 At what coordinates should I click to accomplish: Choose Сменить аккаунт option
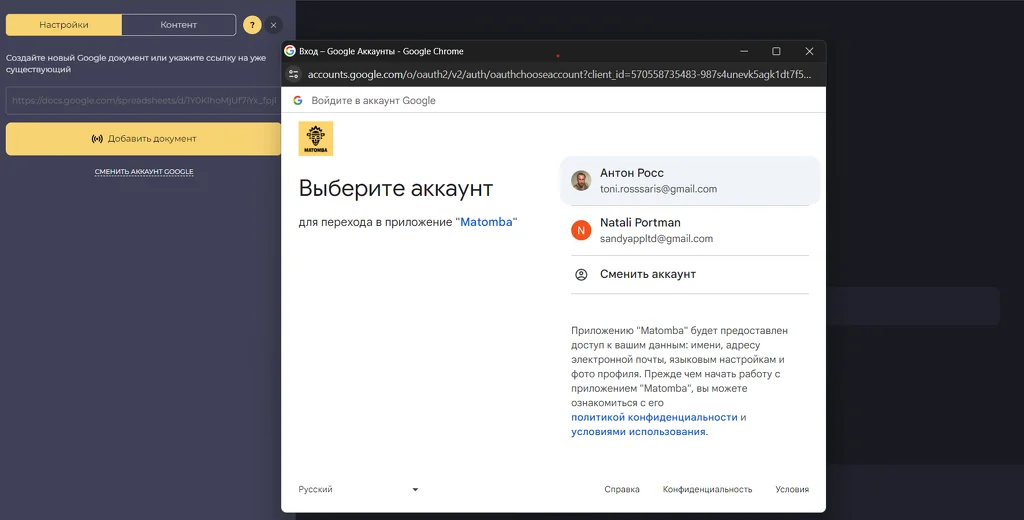(x=690, y=274)
